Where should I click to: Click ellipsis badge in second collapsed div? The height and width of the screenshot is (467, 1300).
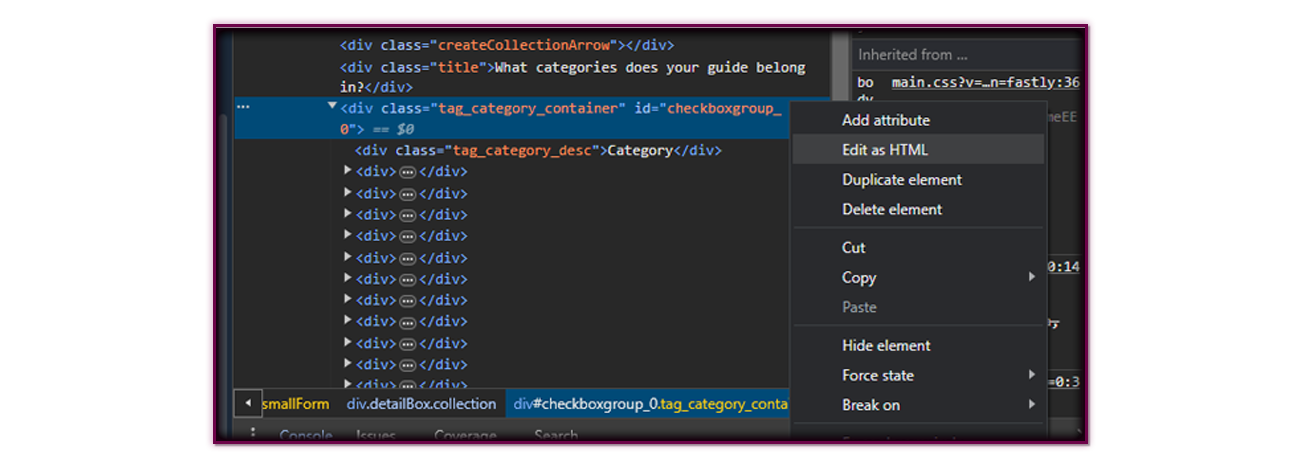407,193
